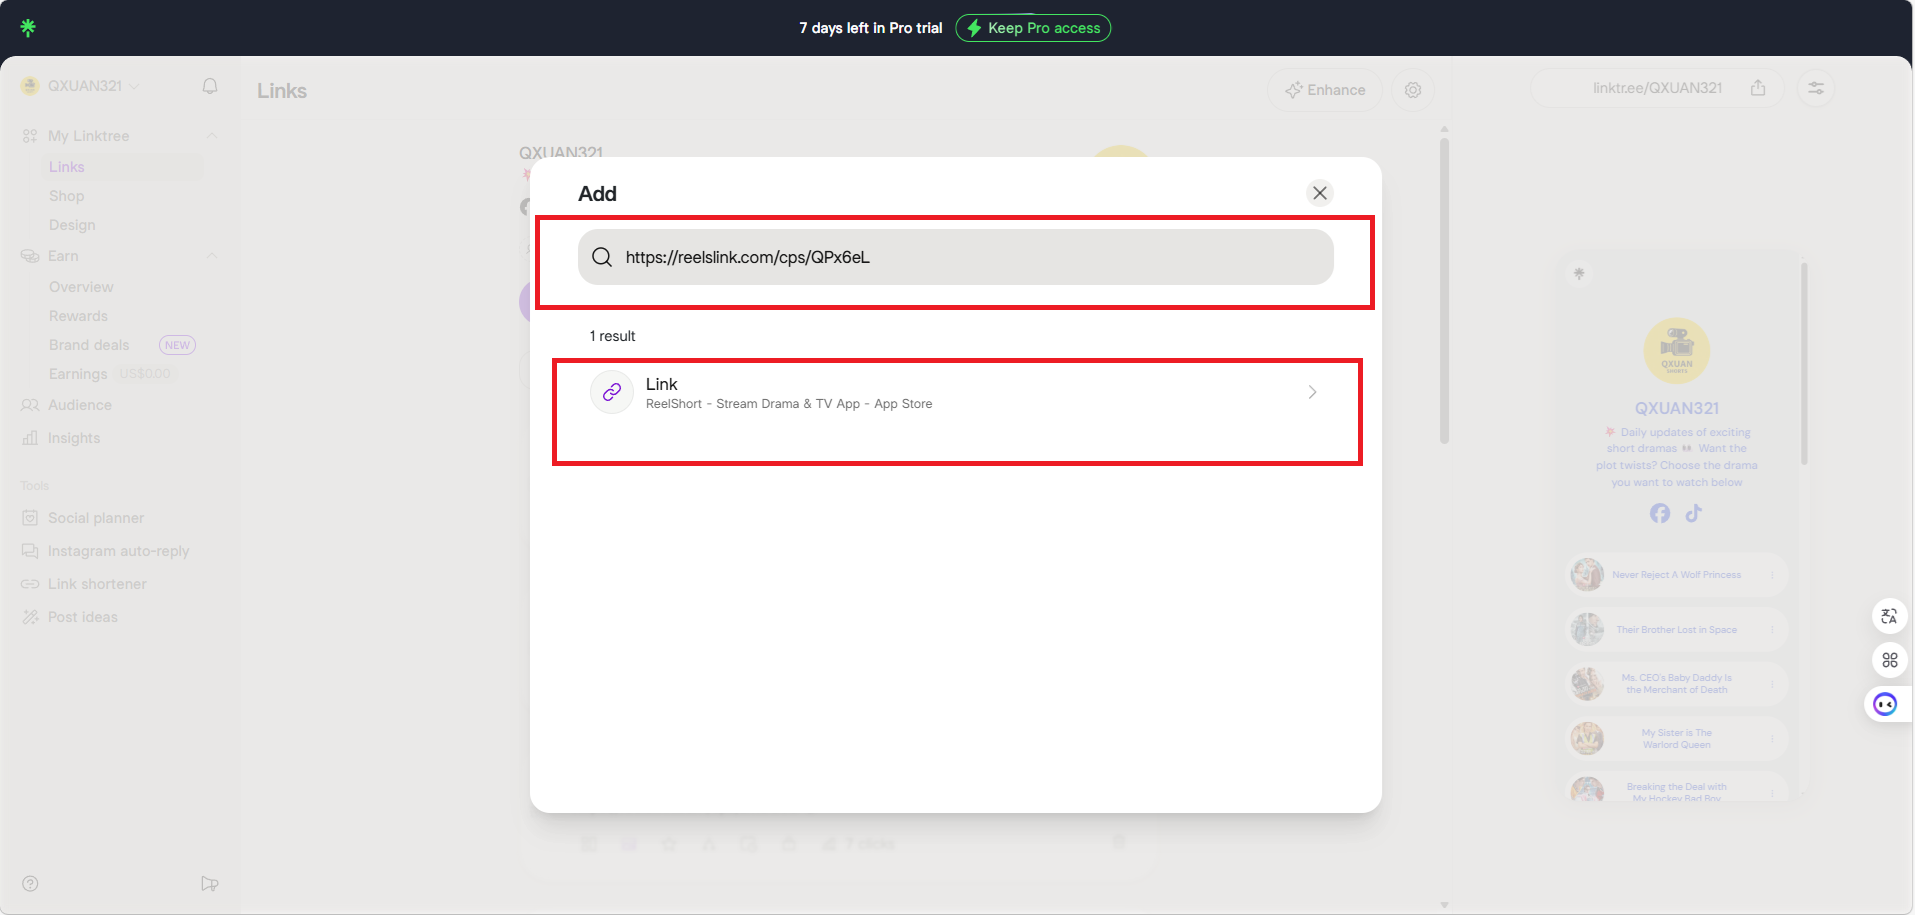Click the Enhance button
The image size is (1915, 915).
(x=1325, y=90)
